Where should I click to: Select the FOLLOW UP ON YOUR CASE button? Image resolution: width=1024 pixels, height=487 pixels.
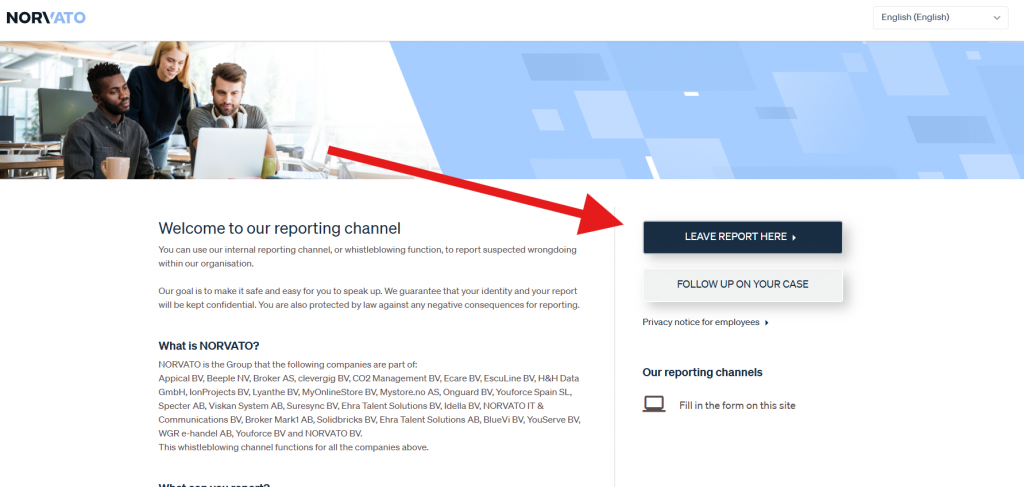[742, 284]
